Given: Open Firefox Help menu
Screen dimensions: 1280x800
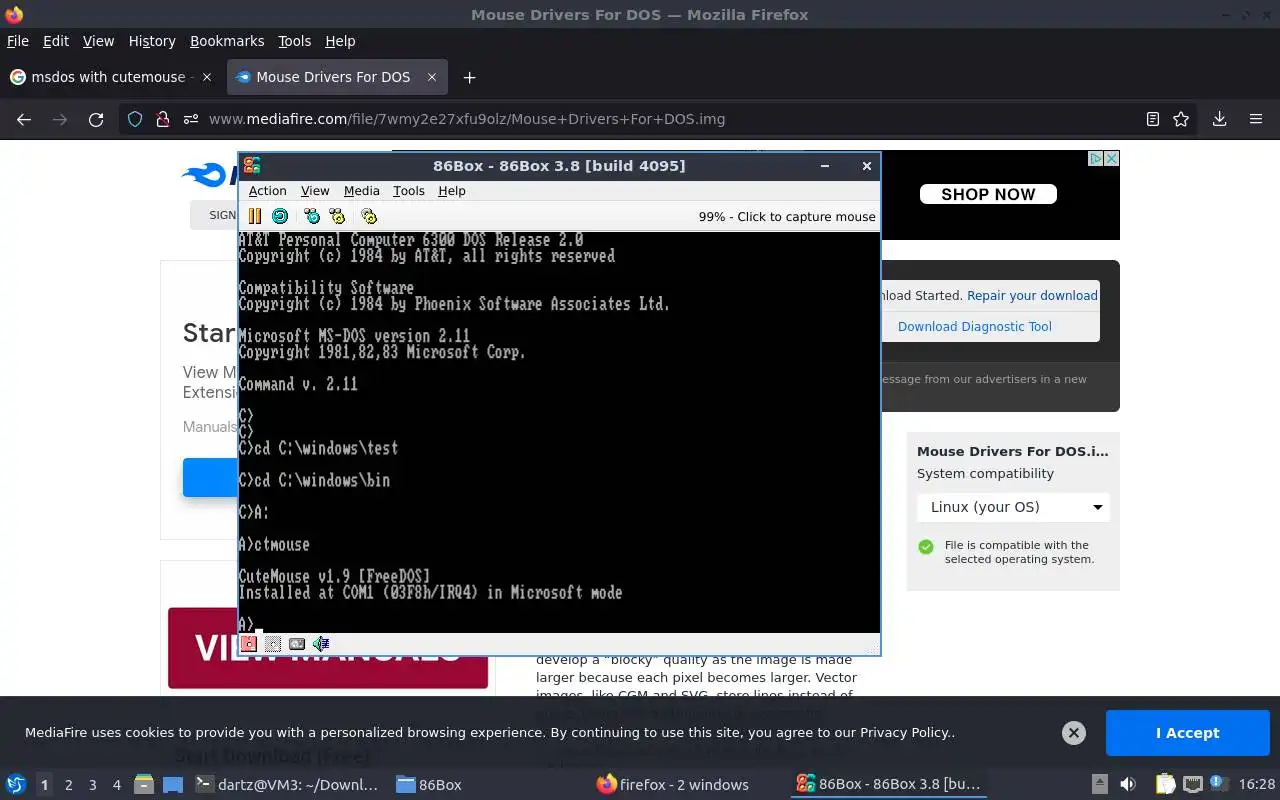Looking at the screenshot, I should coord(340,41).
